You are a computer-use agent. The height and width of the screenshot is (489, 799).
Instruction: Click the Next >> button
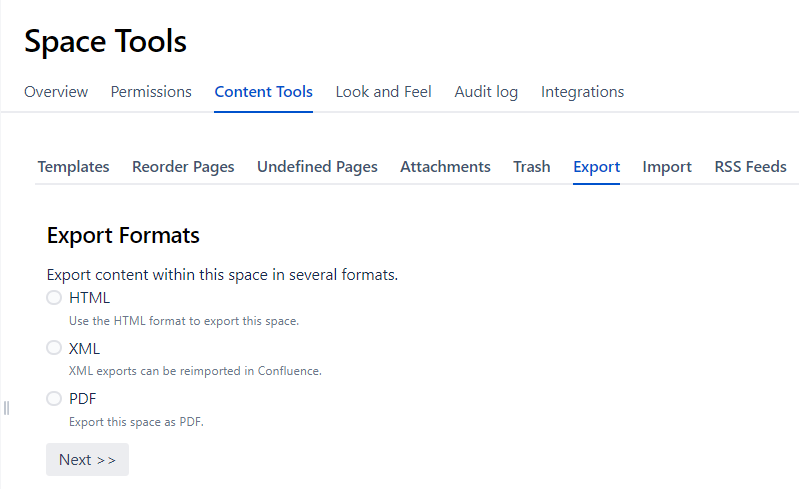click(87, 459)
